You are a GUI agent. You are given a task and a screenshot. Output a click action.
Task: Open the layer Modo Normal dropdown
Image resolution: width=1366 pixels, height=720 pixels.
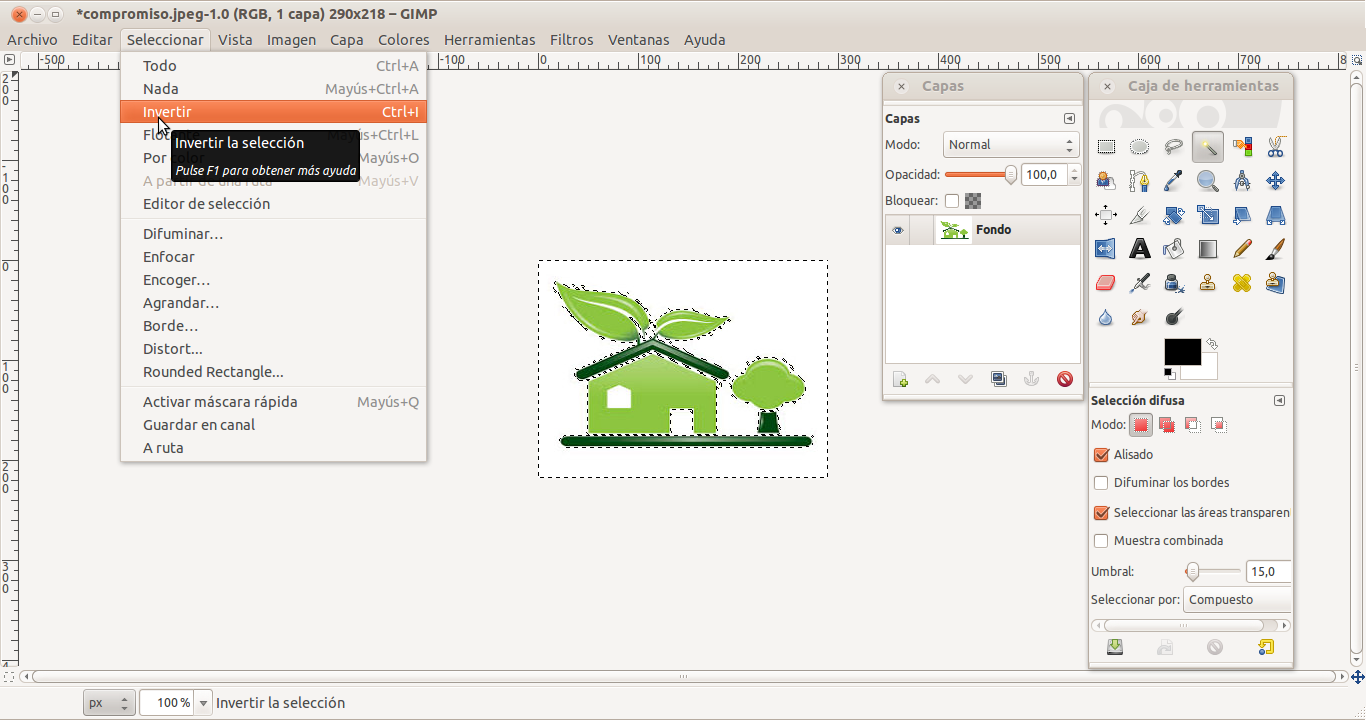pos(1010,145)
